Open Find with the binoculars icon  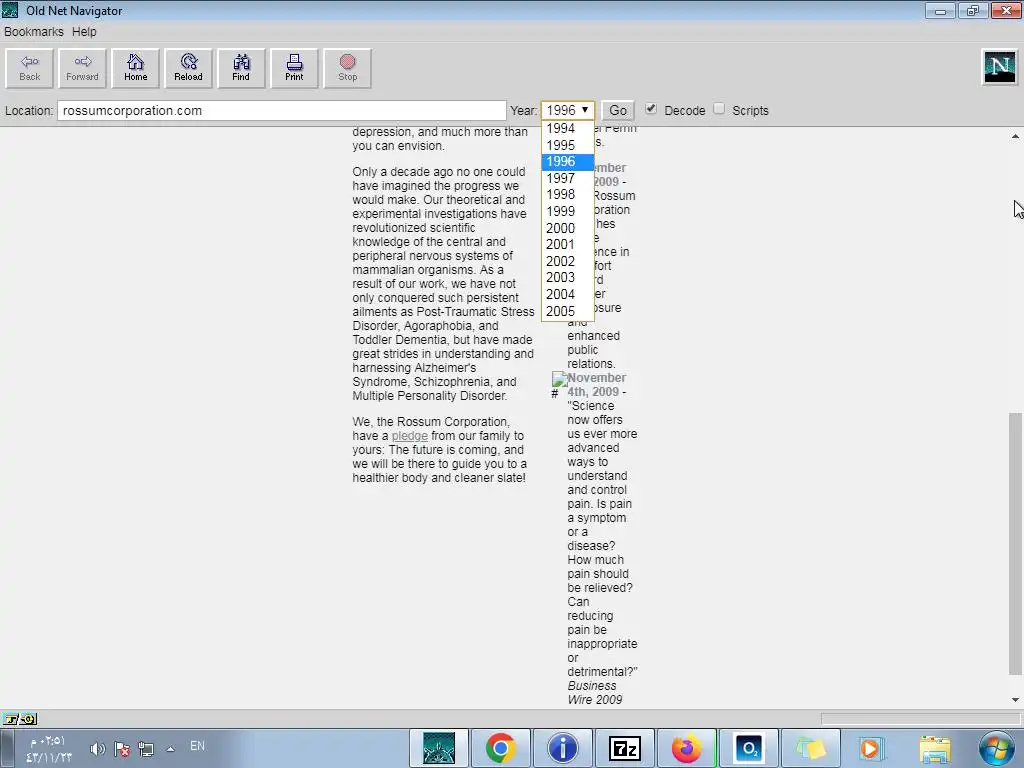pos(241,68)
